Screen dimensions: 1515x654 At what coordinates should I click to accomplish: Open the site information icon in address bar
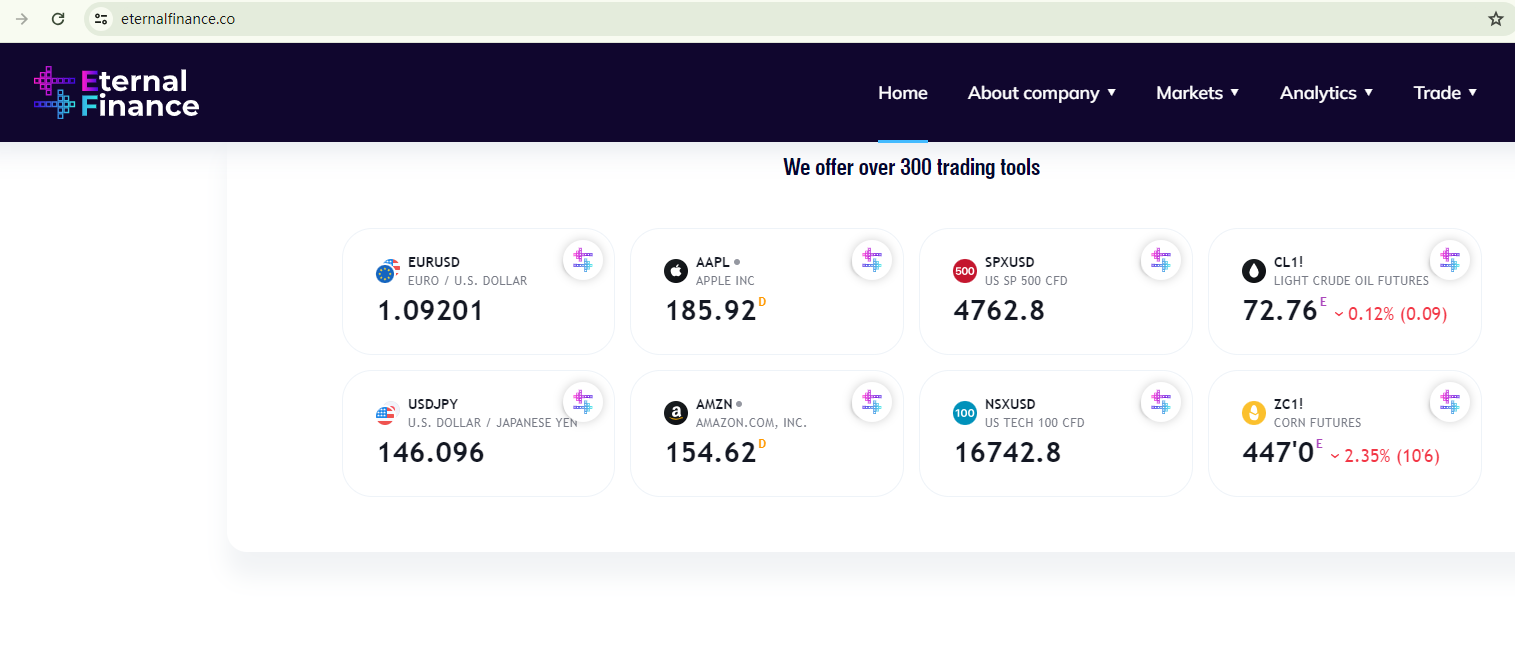(100, 19)
